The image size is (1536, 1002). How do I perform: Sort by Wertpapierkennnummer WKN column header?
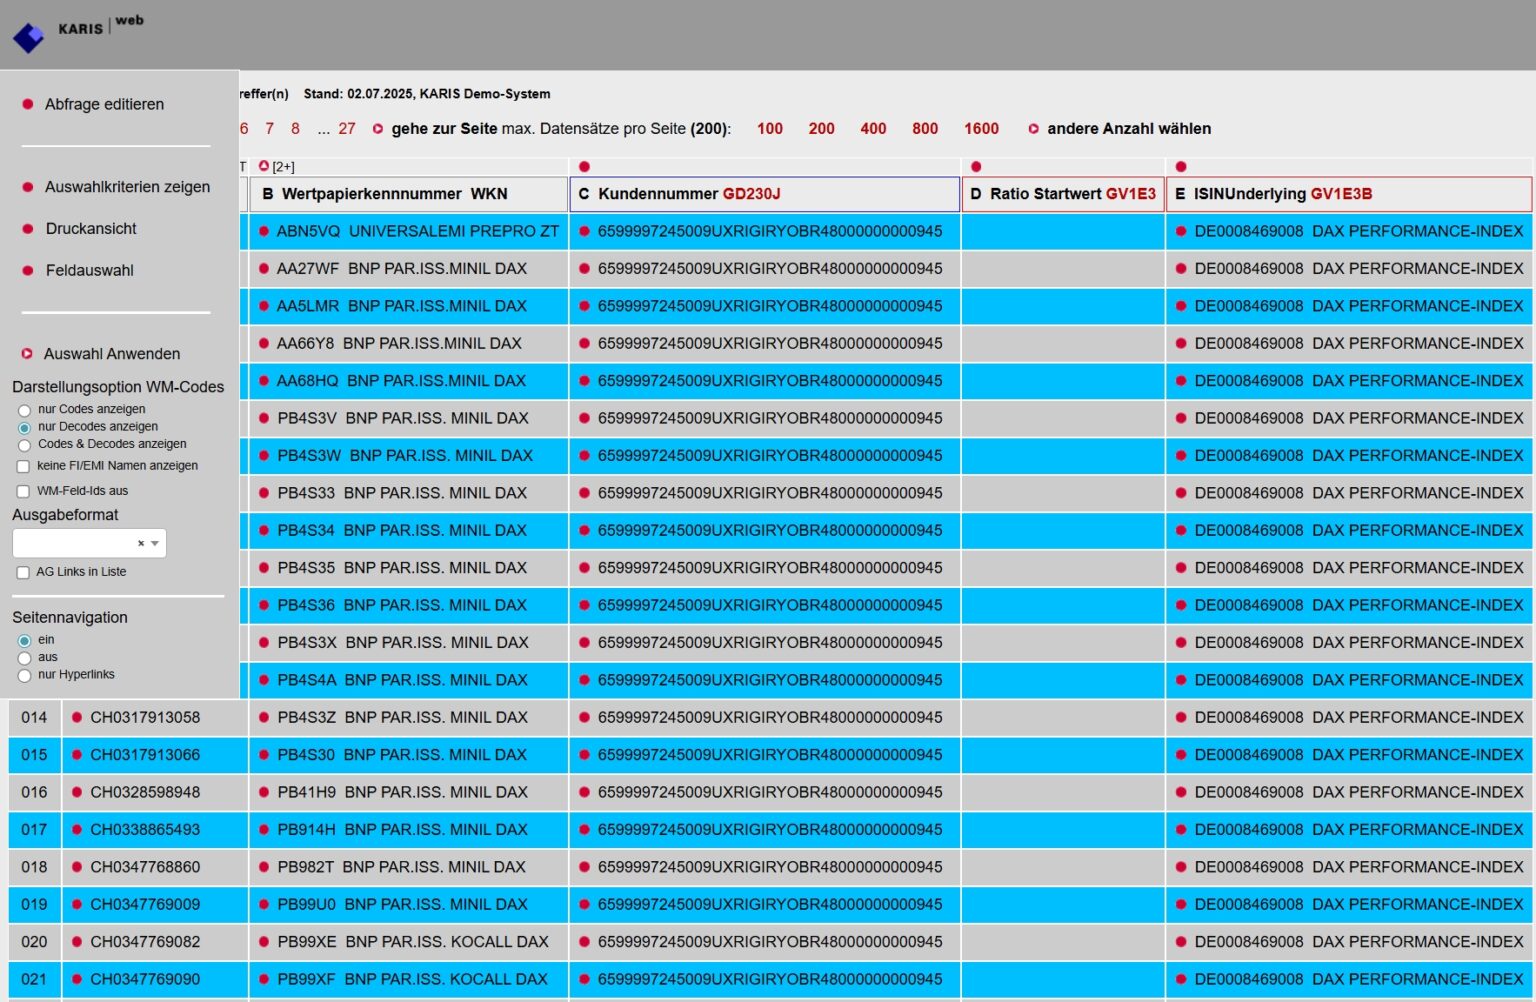point(408,194)
